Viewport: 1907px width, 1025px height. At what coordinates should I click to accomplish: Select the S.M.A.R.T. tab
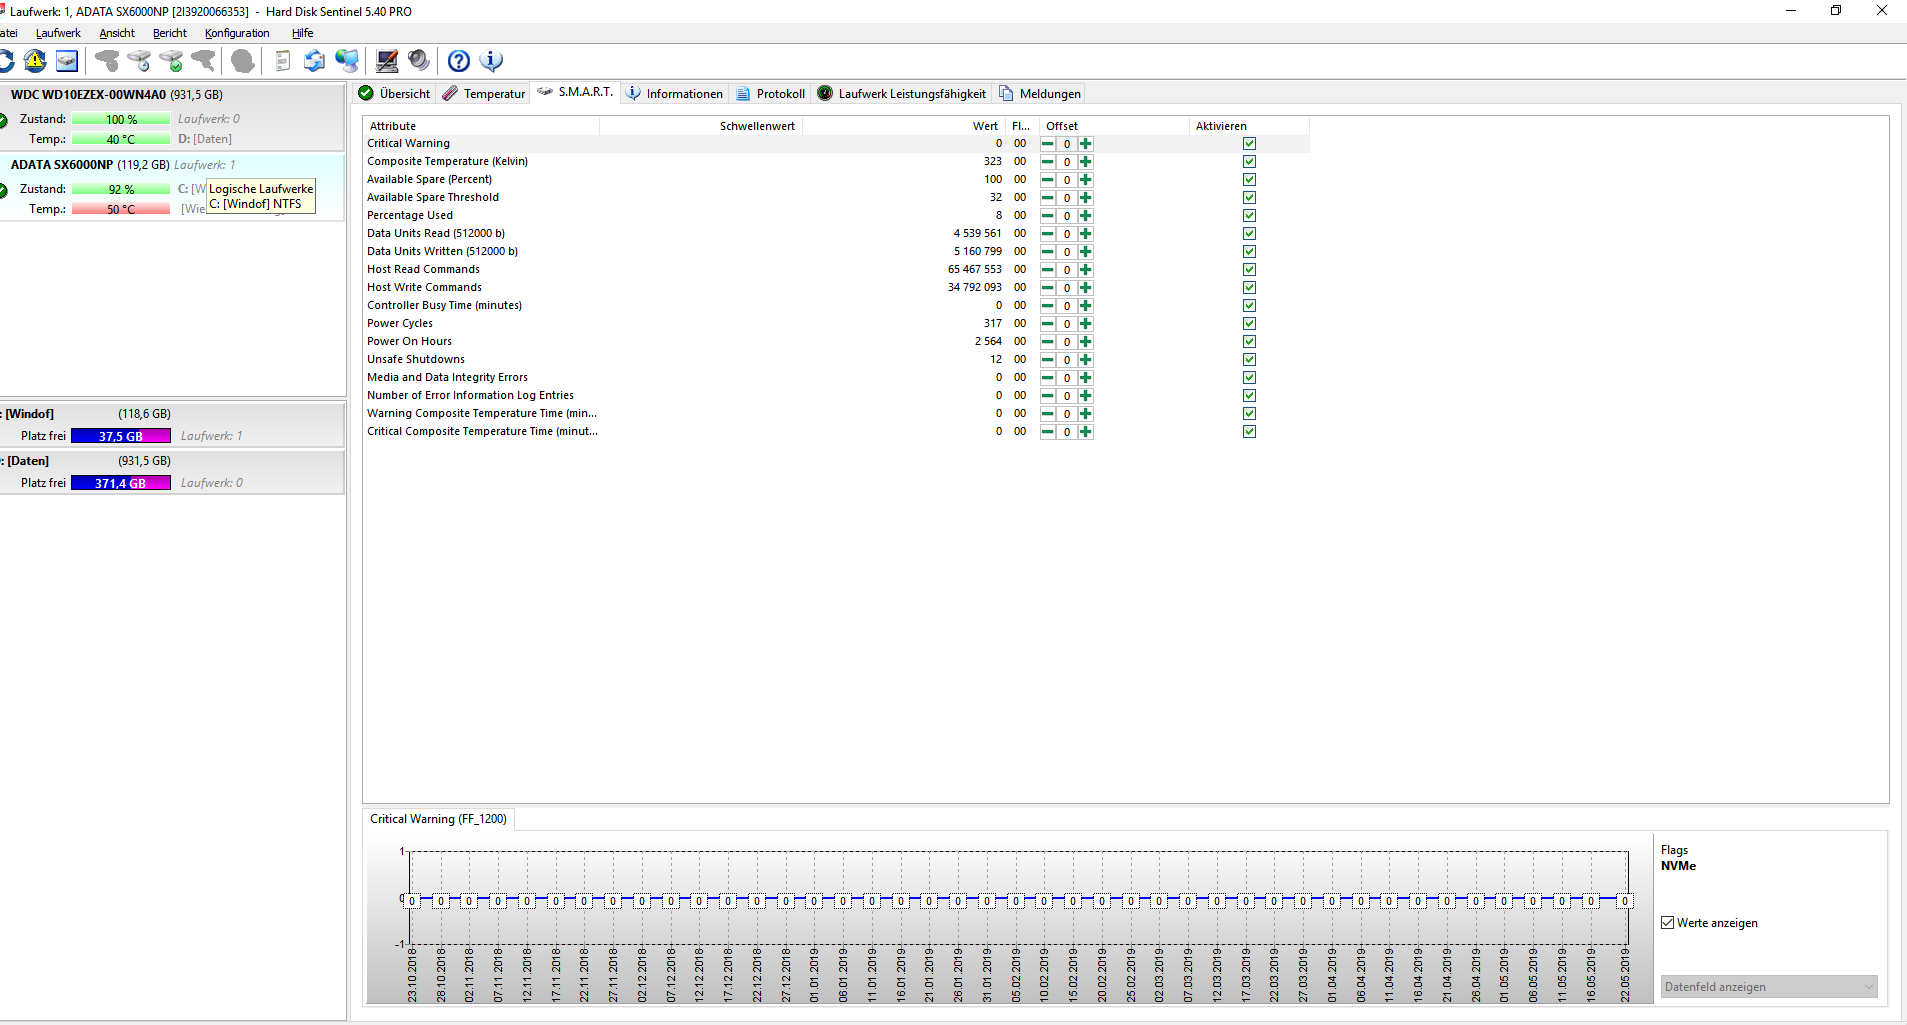click(575, 92)
